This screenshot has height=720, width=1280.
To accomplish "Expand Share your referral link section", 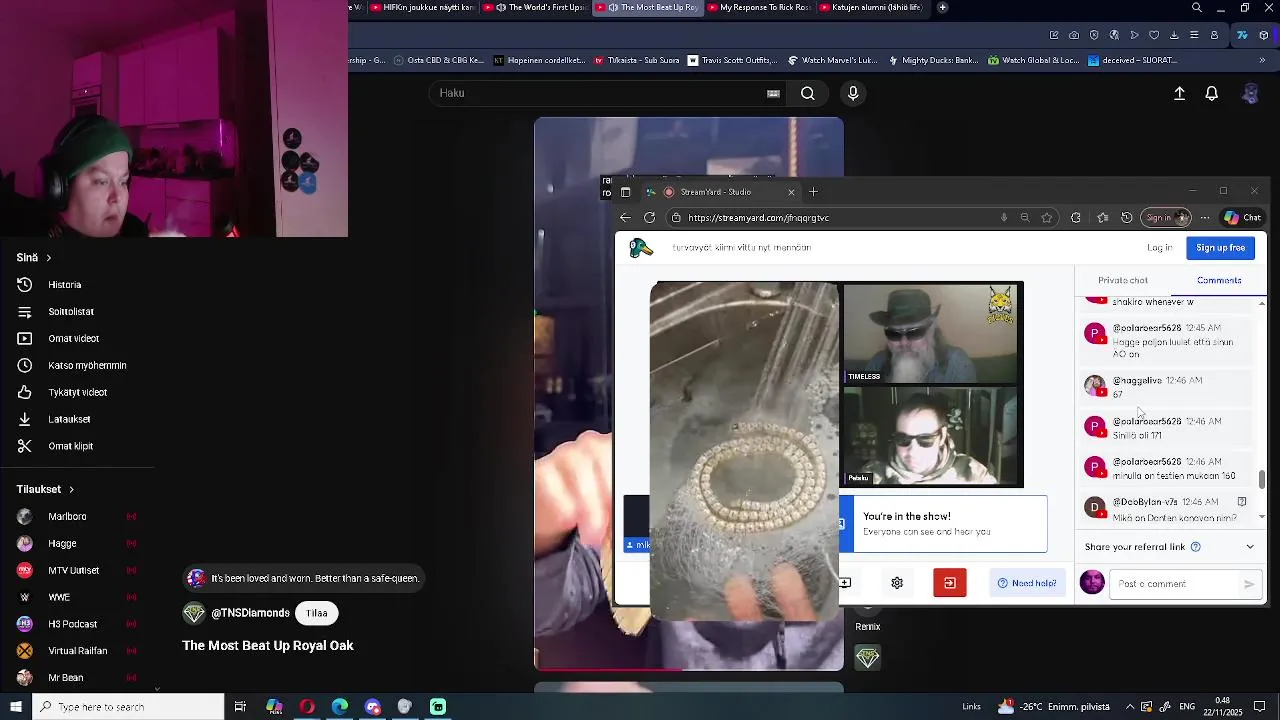I will (x=1249, y=547).
